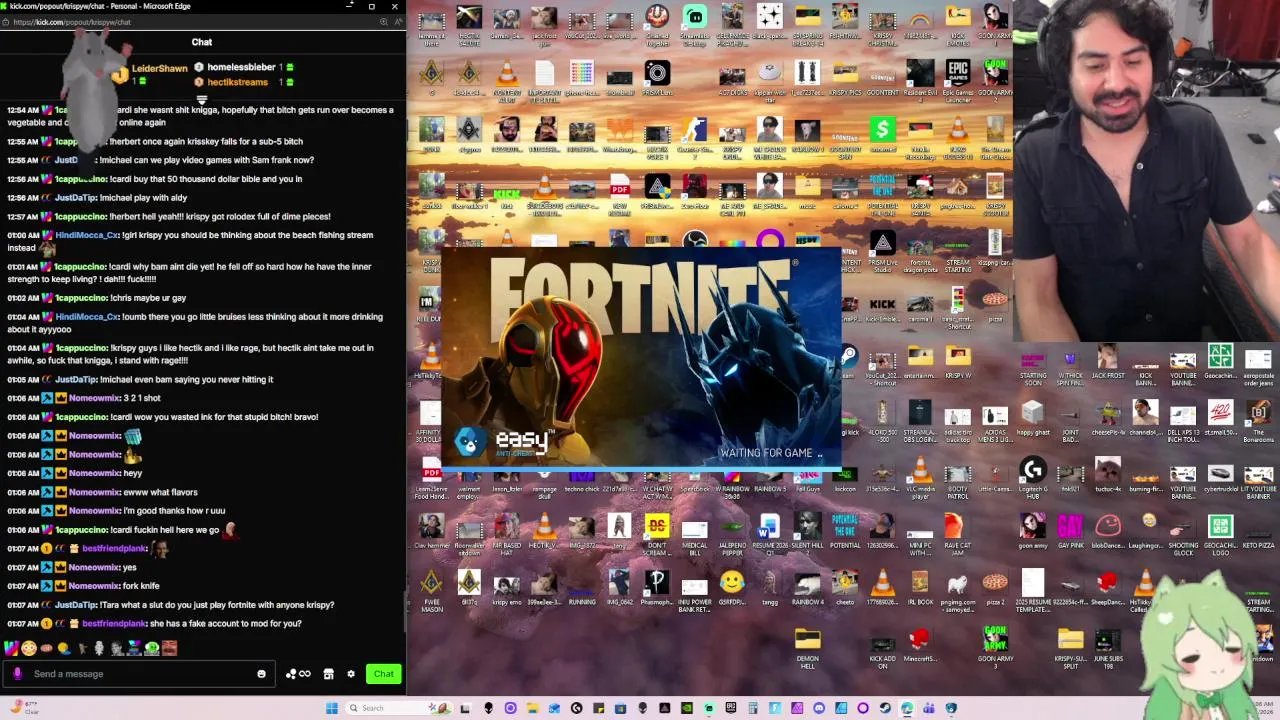The height and width of the screenshot is (720, 1280).
Task: Open chat settings gear icon
Action: (x=351, y=674)
